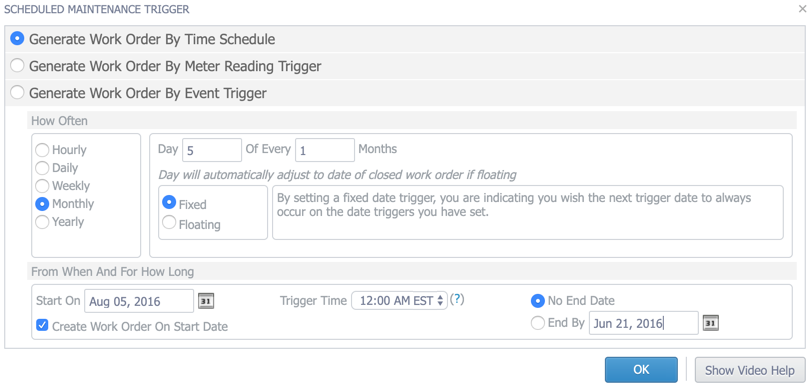Select Generate Work Order By Time Schedule
Image resolution: width=810 pixels, height=388 pixels.
tap(18, 39)
